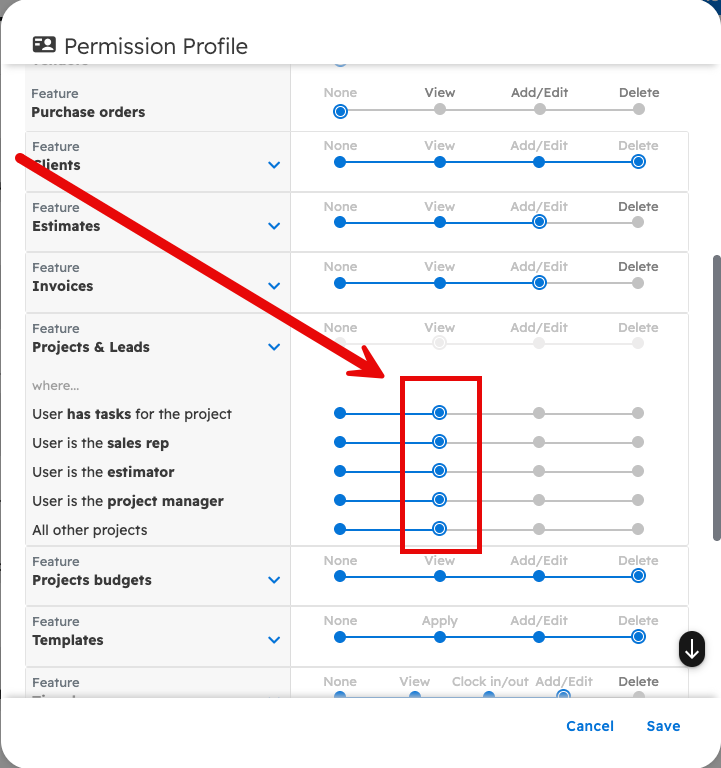Set sales rep project permission to Delete
Viewport: 721px width, 768px height.
point(638,442)
